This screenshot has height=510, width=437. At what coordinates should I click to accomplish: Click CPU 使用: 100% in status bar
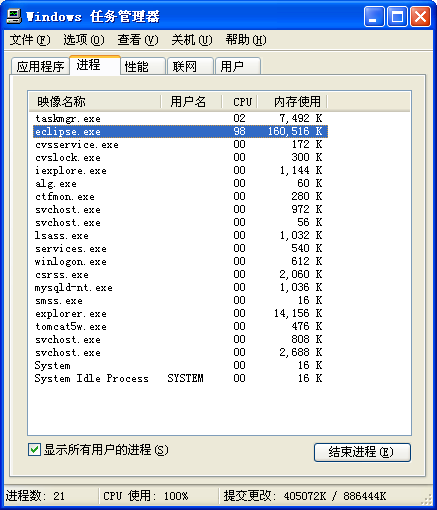146,496
